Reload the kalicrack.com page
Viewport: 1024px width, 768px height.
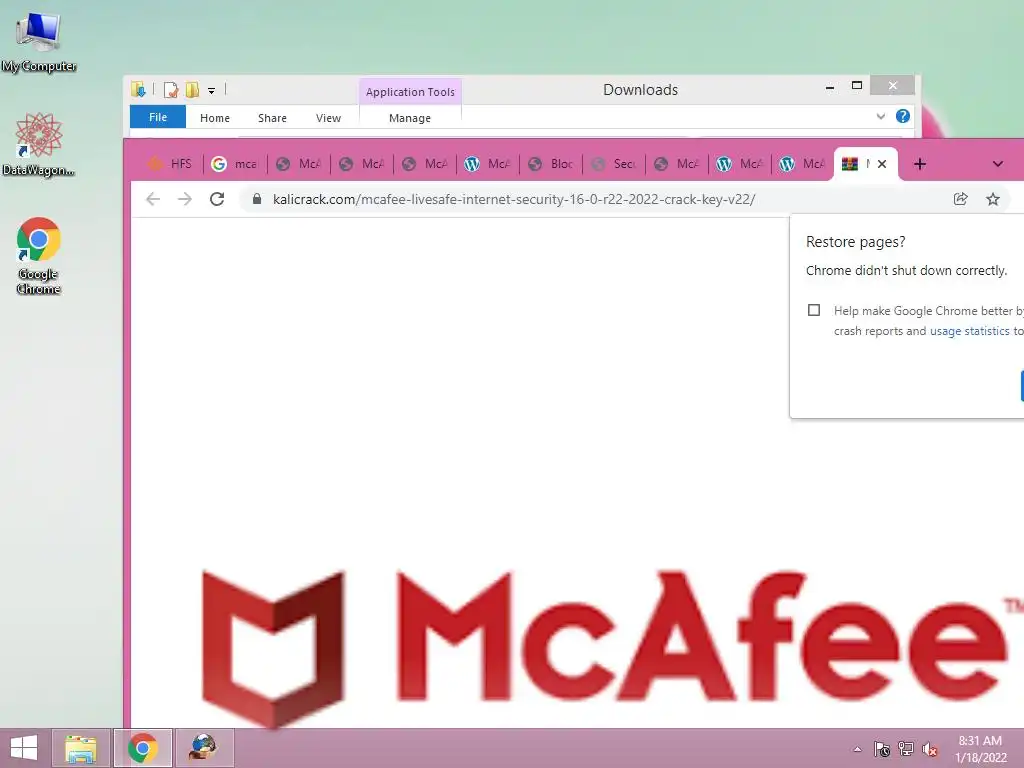click(x=217, y=199)
